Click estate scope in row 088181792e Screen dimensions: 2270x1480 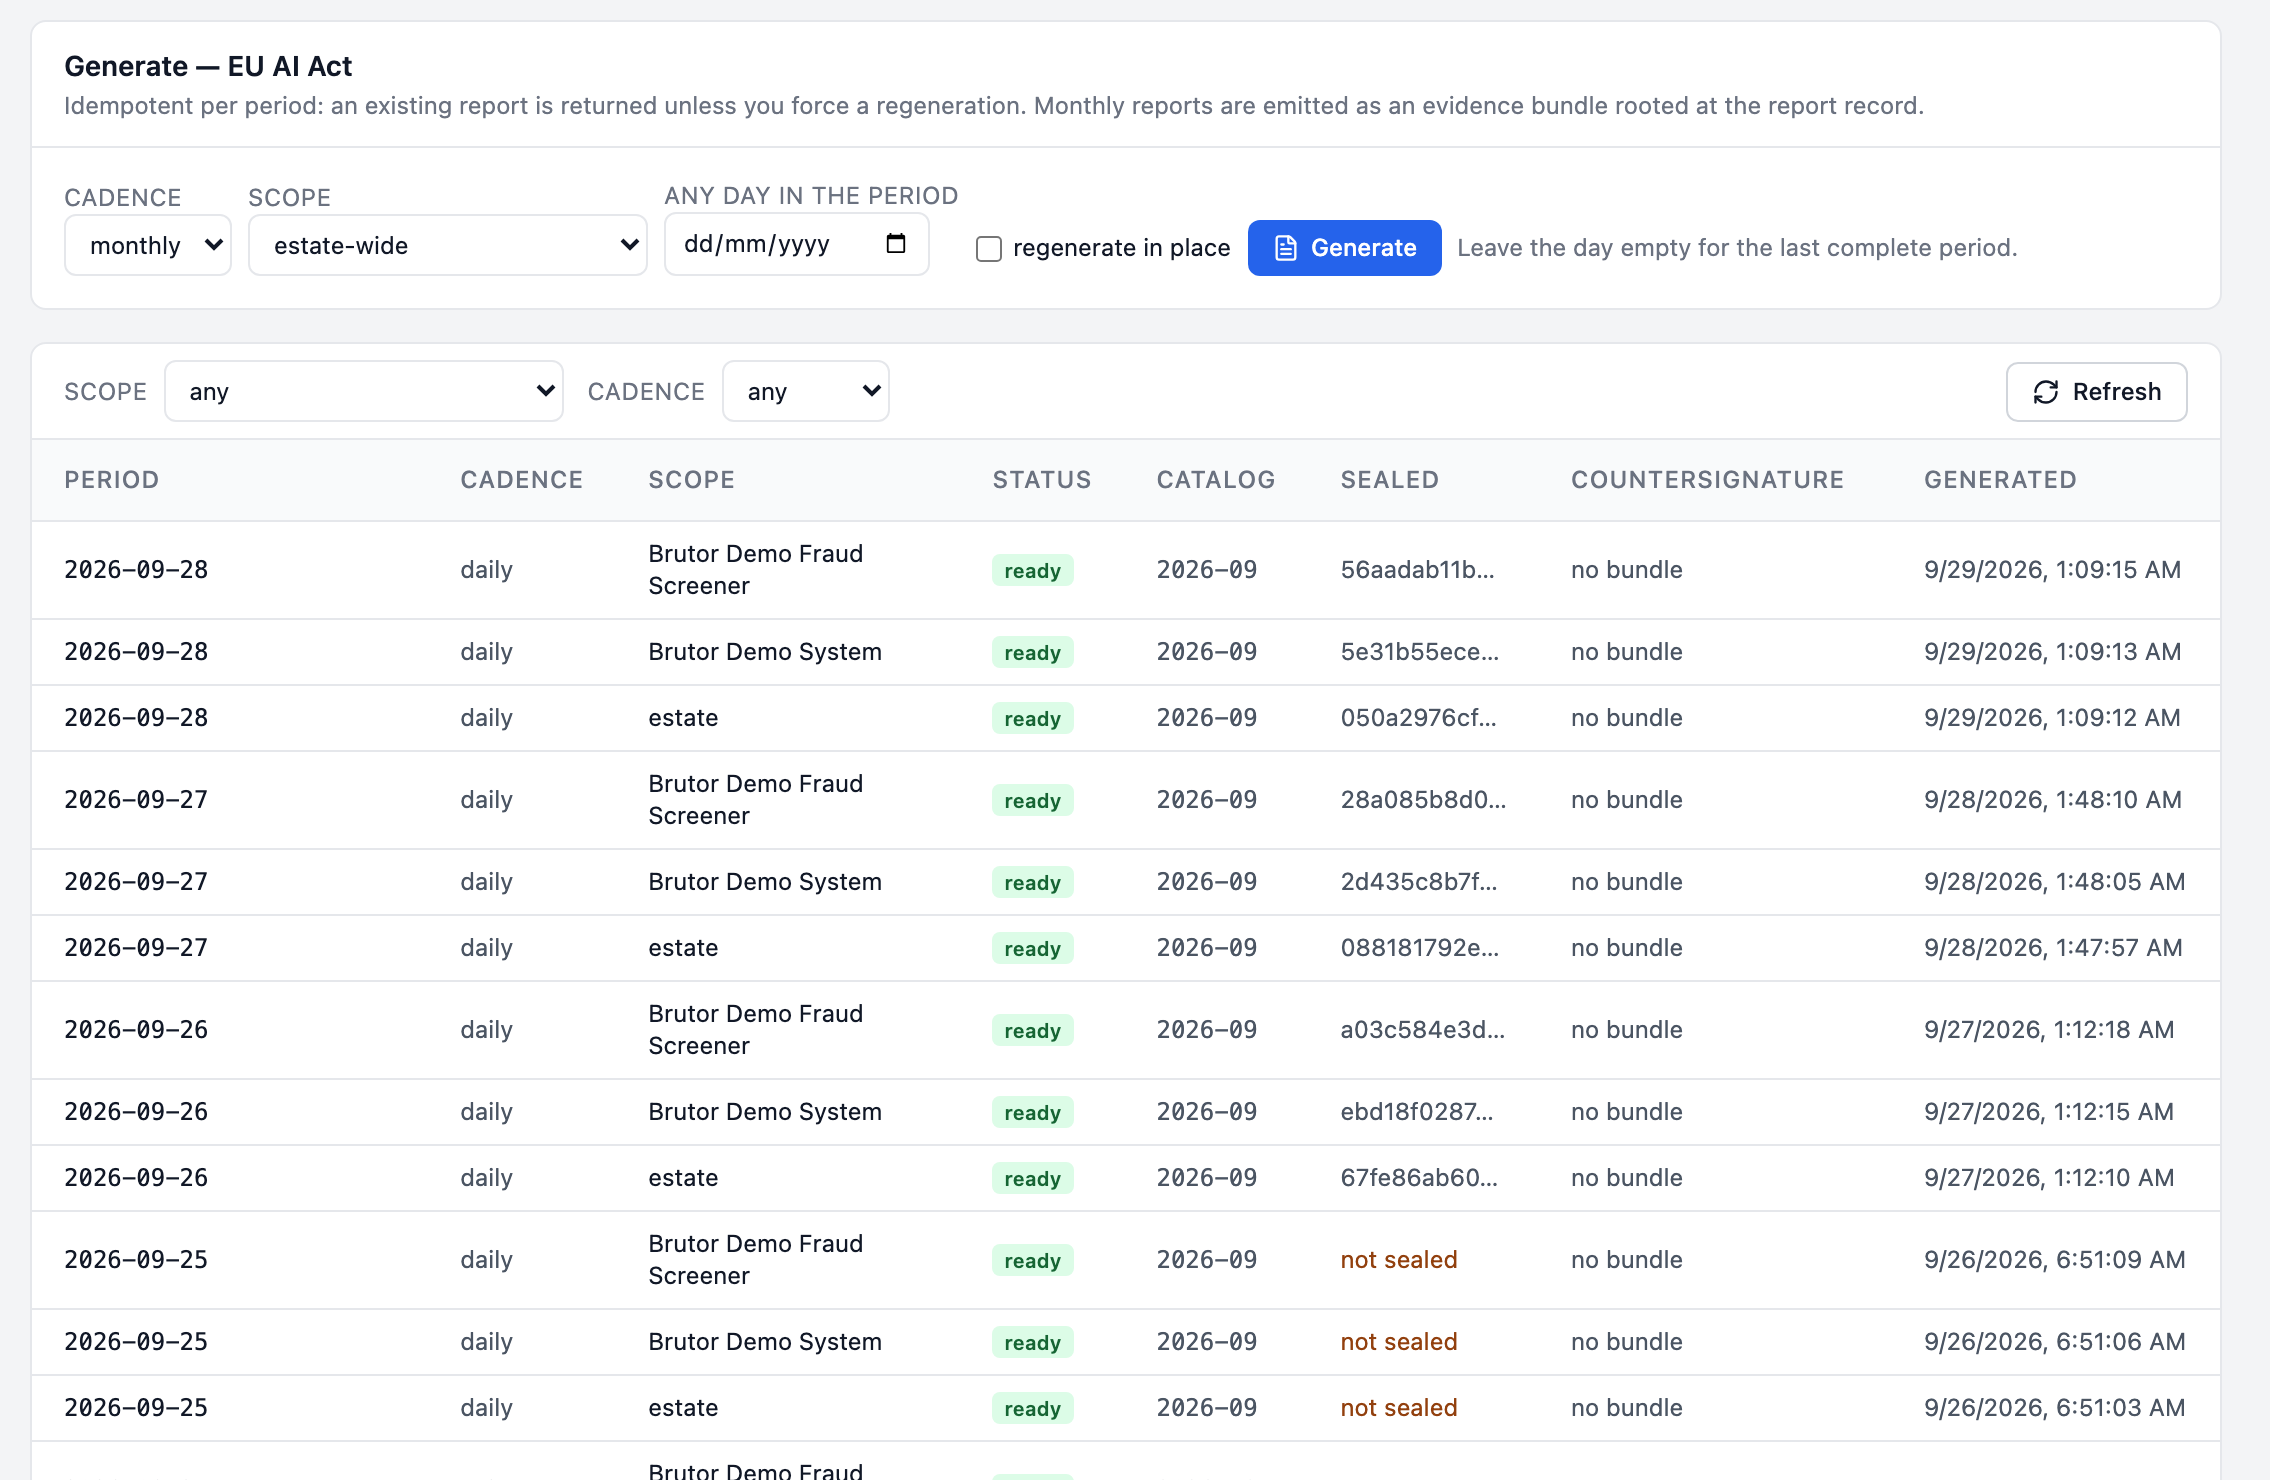(x=683, y=948)
